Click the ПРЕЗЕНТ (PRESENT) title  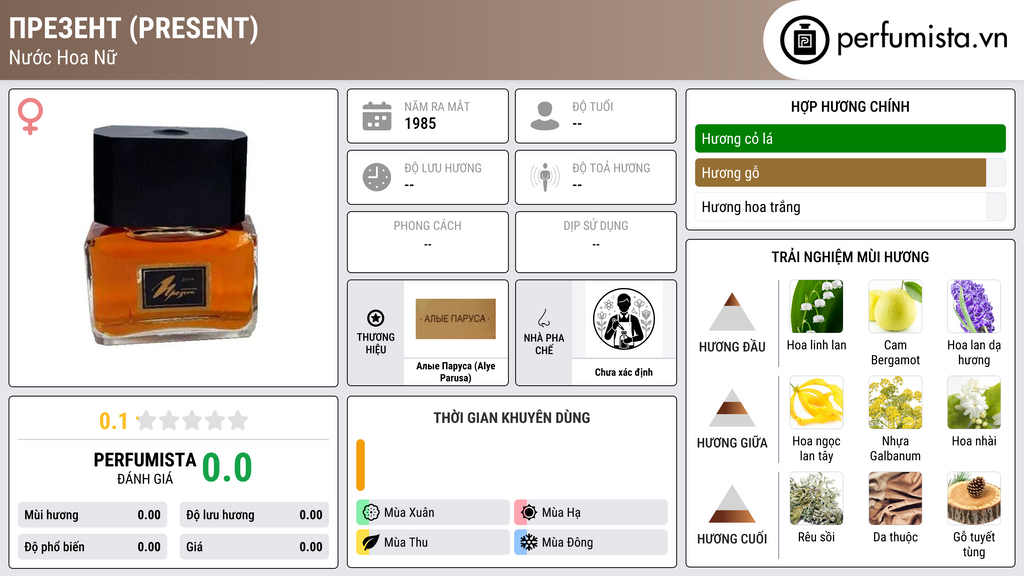tap(133, 28)
